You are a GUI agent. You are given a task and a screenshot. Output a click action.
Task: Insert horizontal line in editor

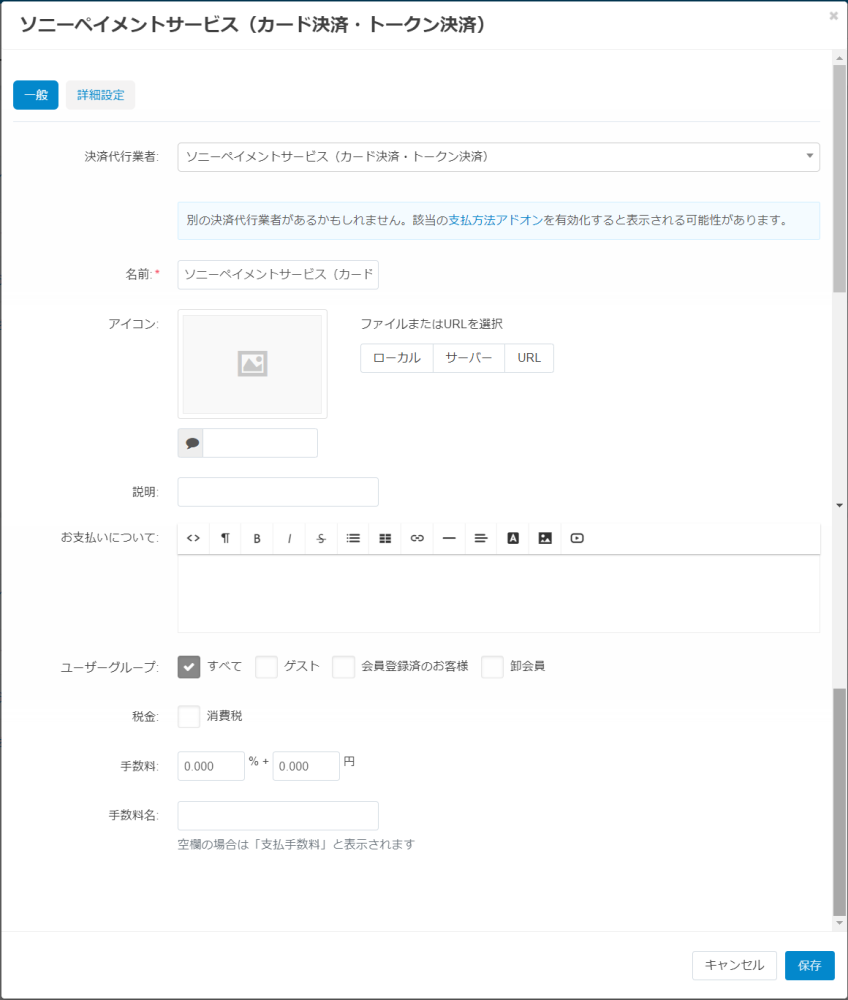click(x=449, y=538)
